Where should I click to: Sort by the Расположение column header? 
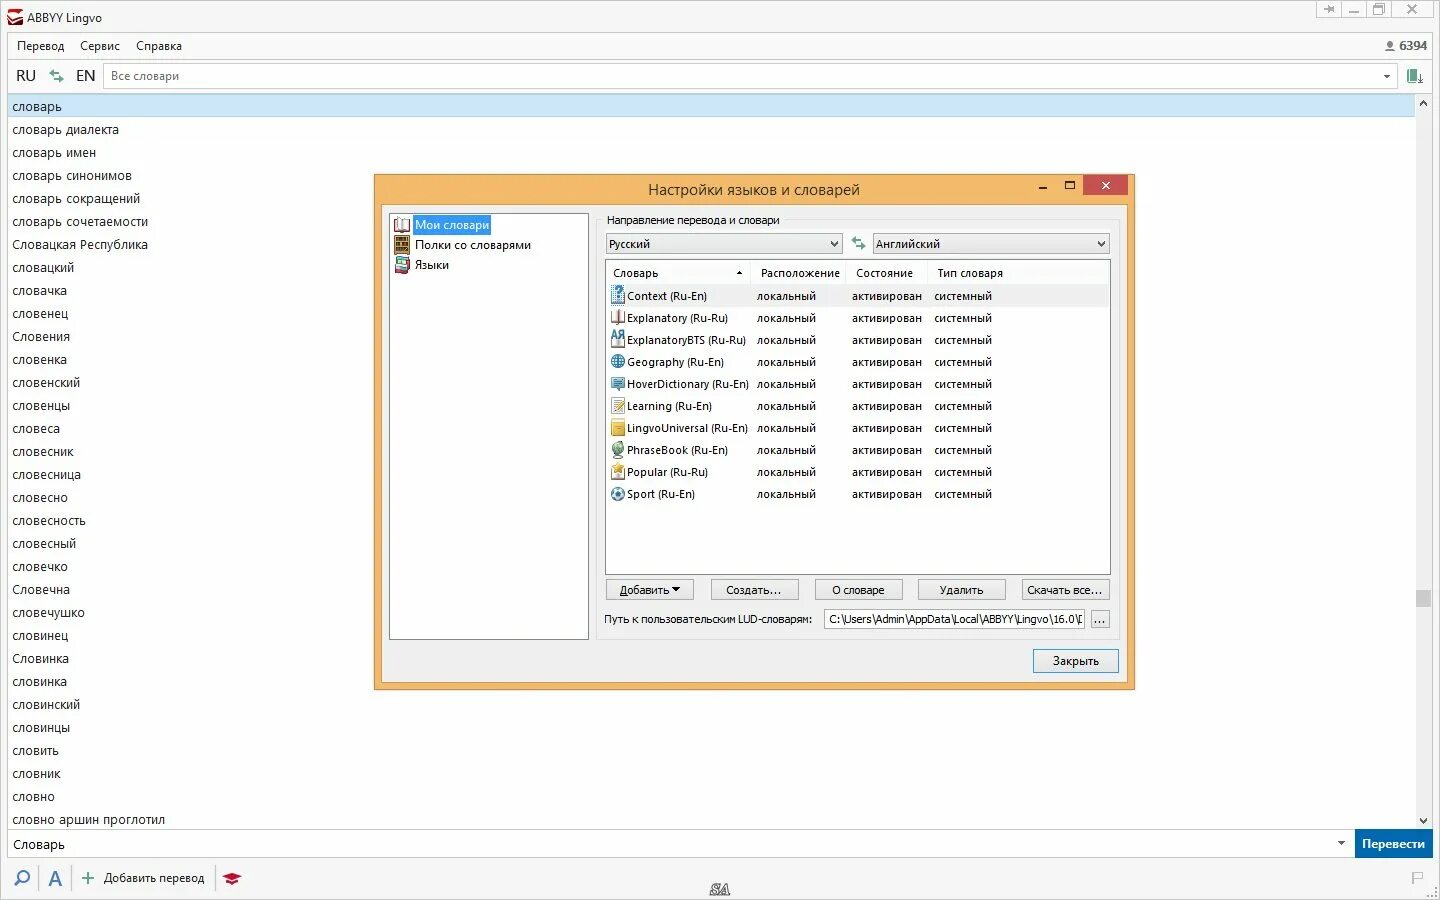point(800,273)
